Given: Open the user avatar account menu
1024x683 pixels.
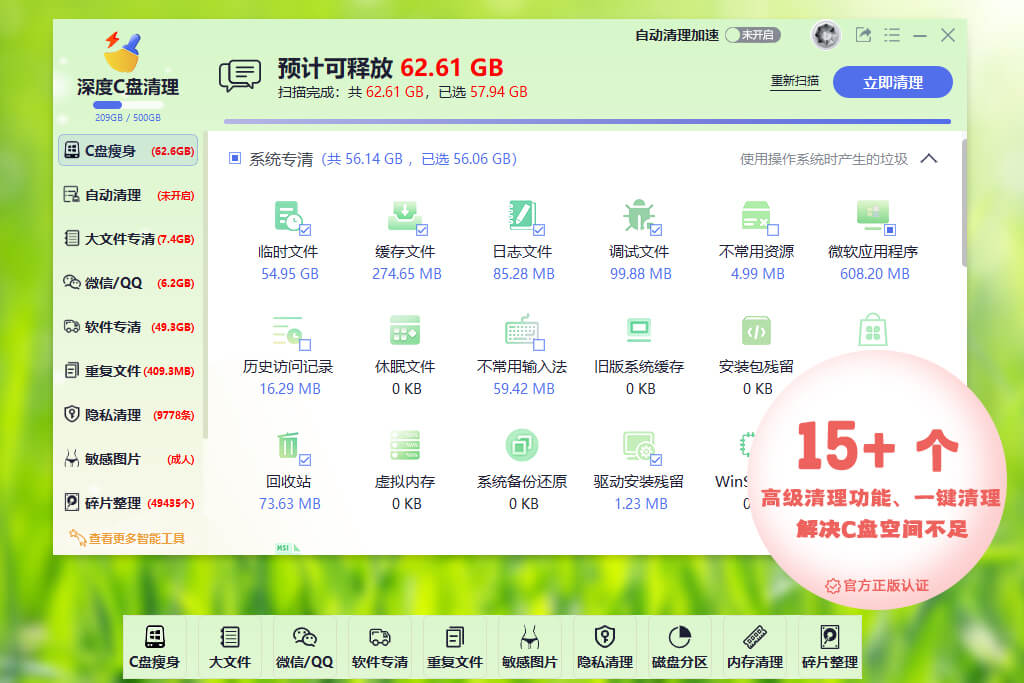Looking at the screenshot, I should pos(826,35).
